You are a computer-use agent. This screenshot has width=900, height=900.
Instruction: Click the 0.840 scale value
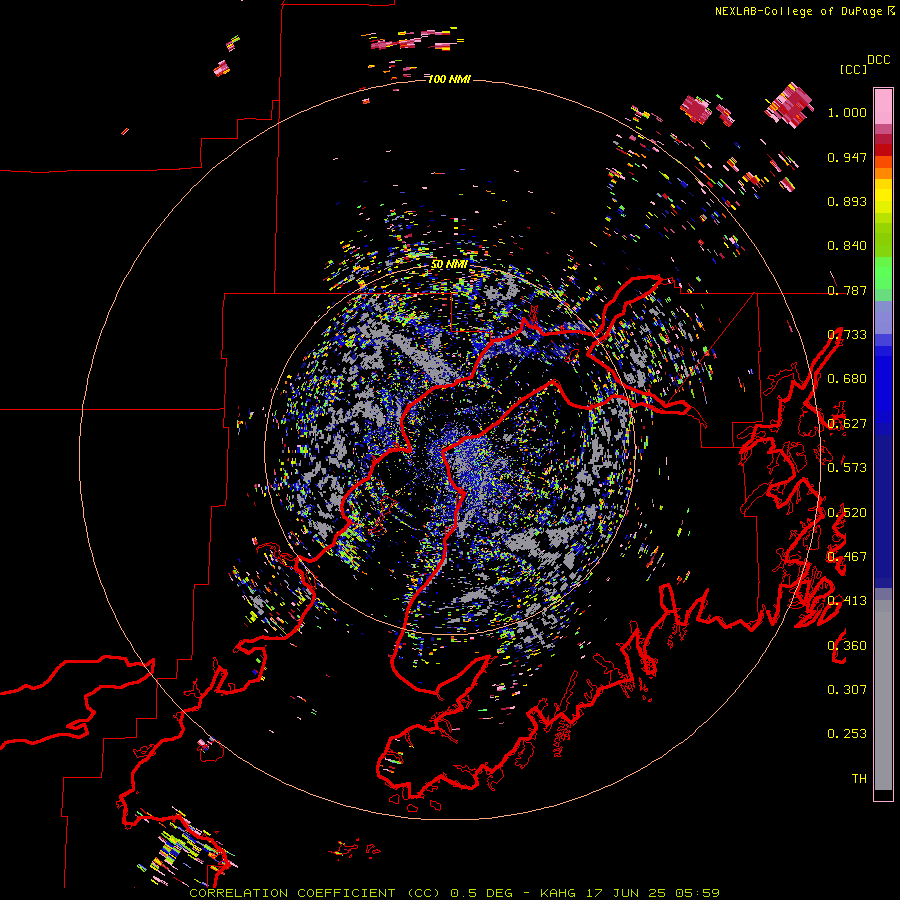(847, 246)
